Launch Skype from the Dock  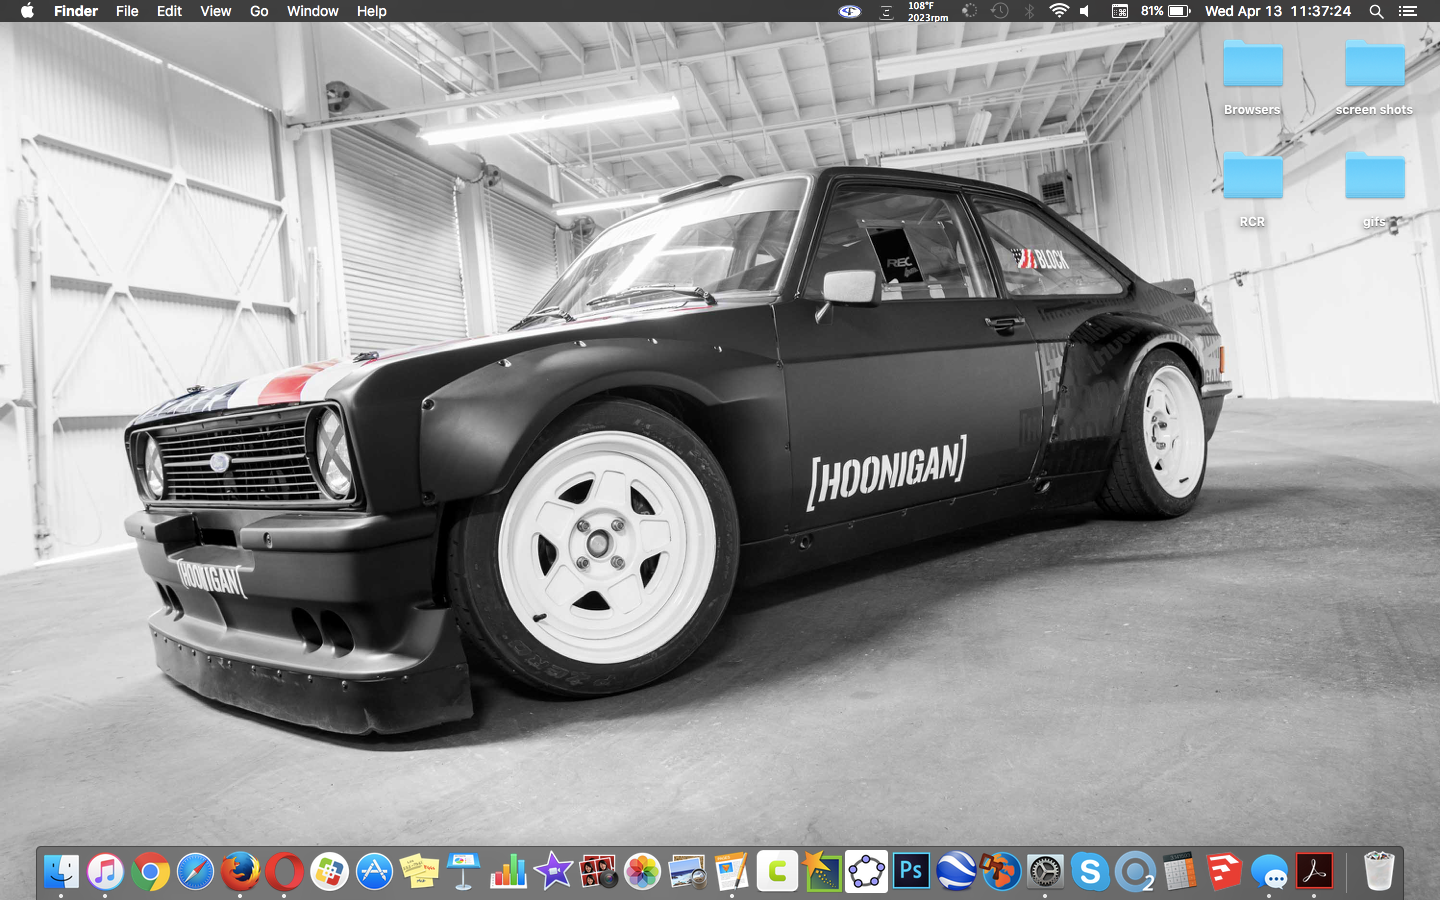pos(1090,871)
